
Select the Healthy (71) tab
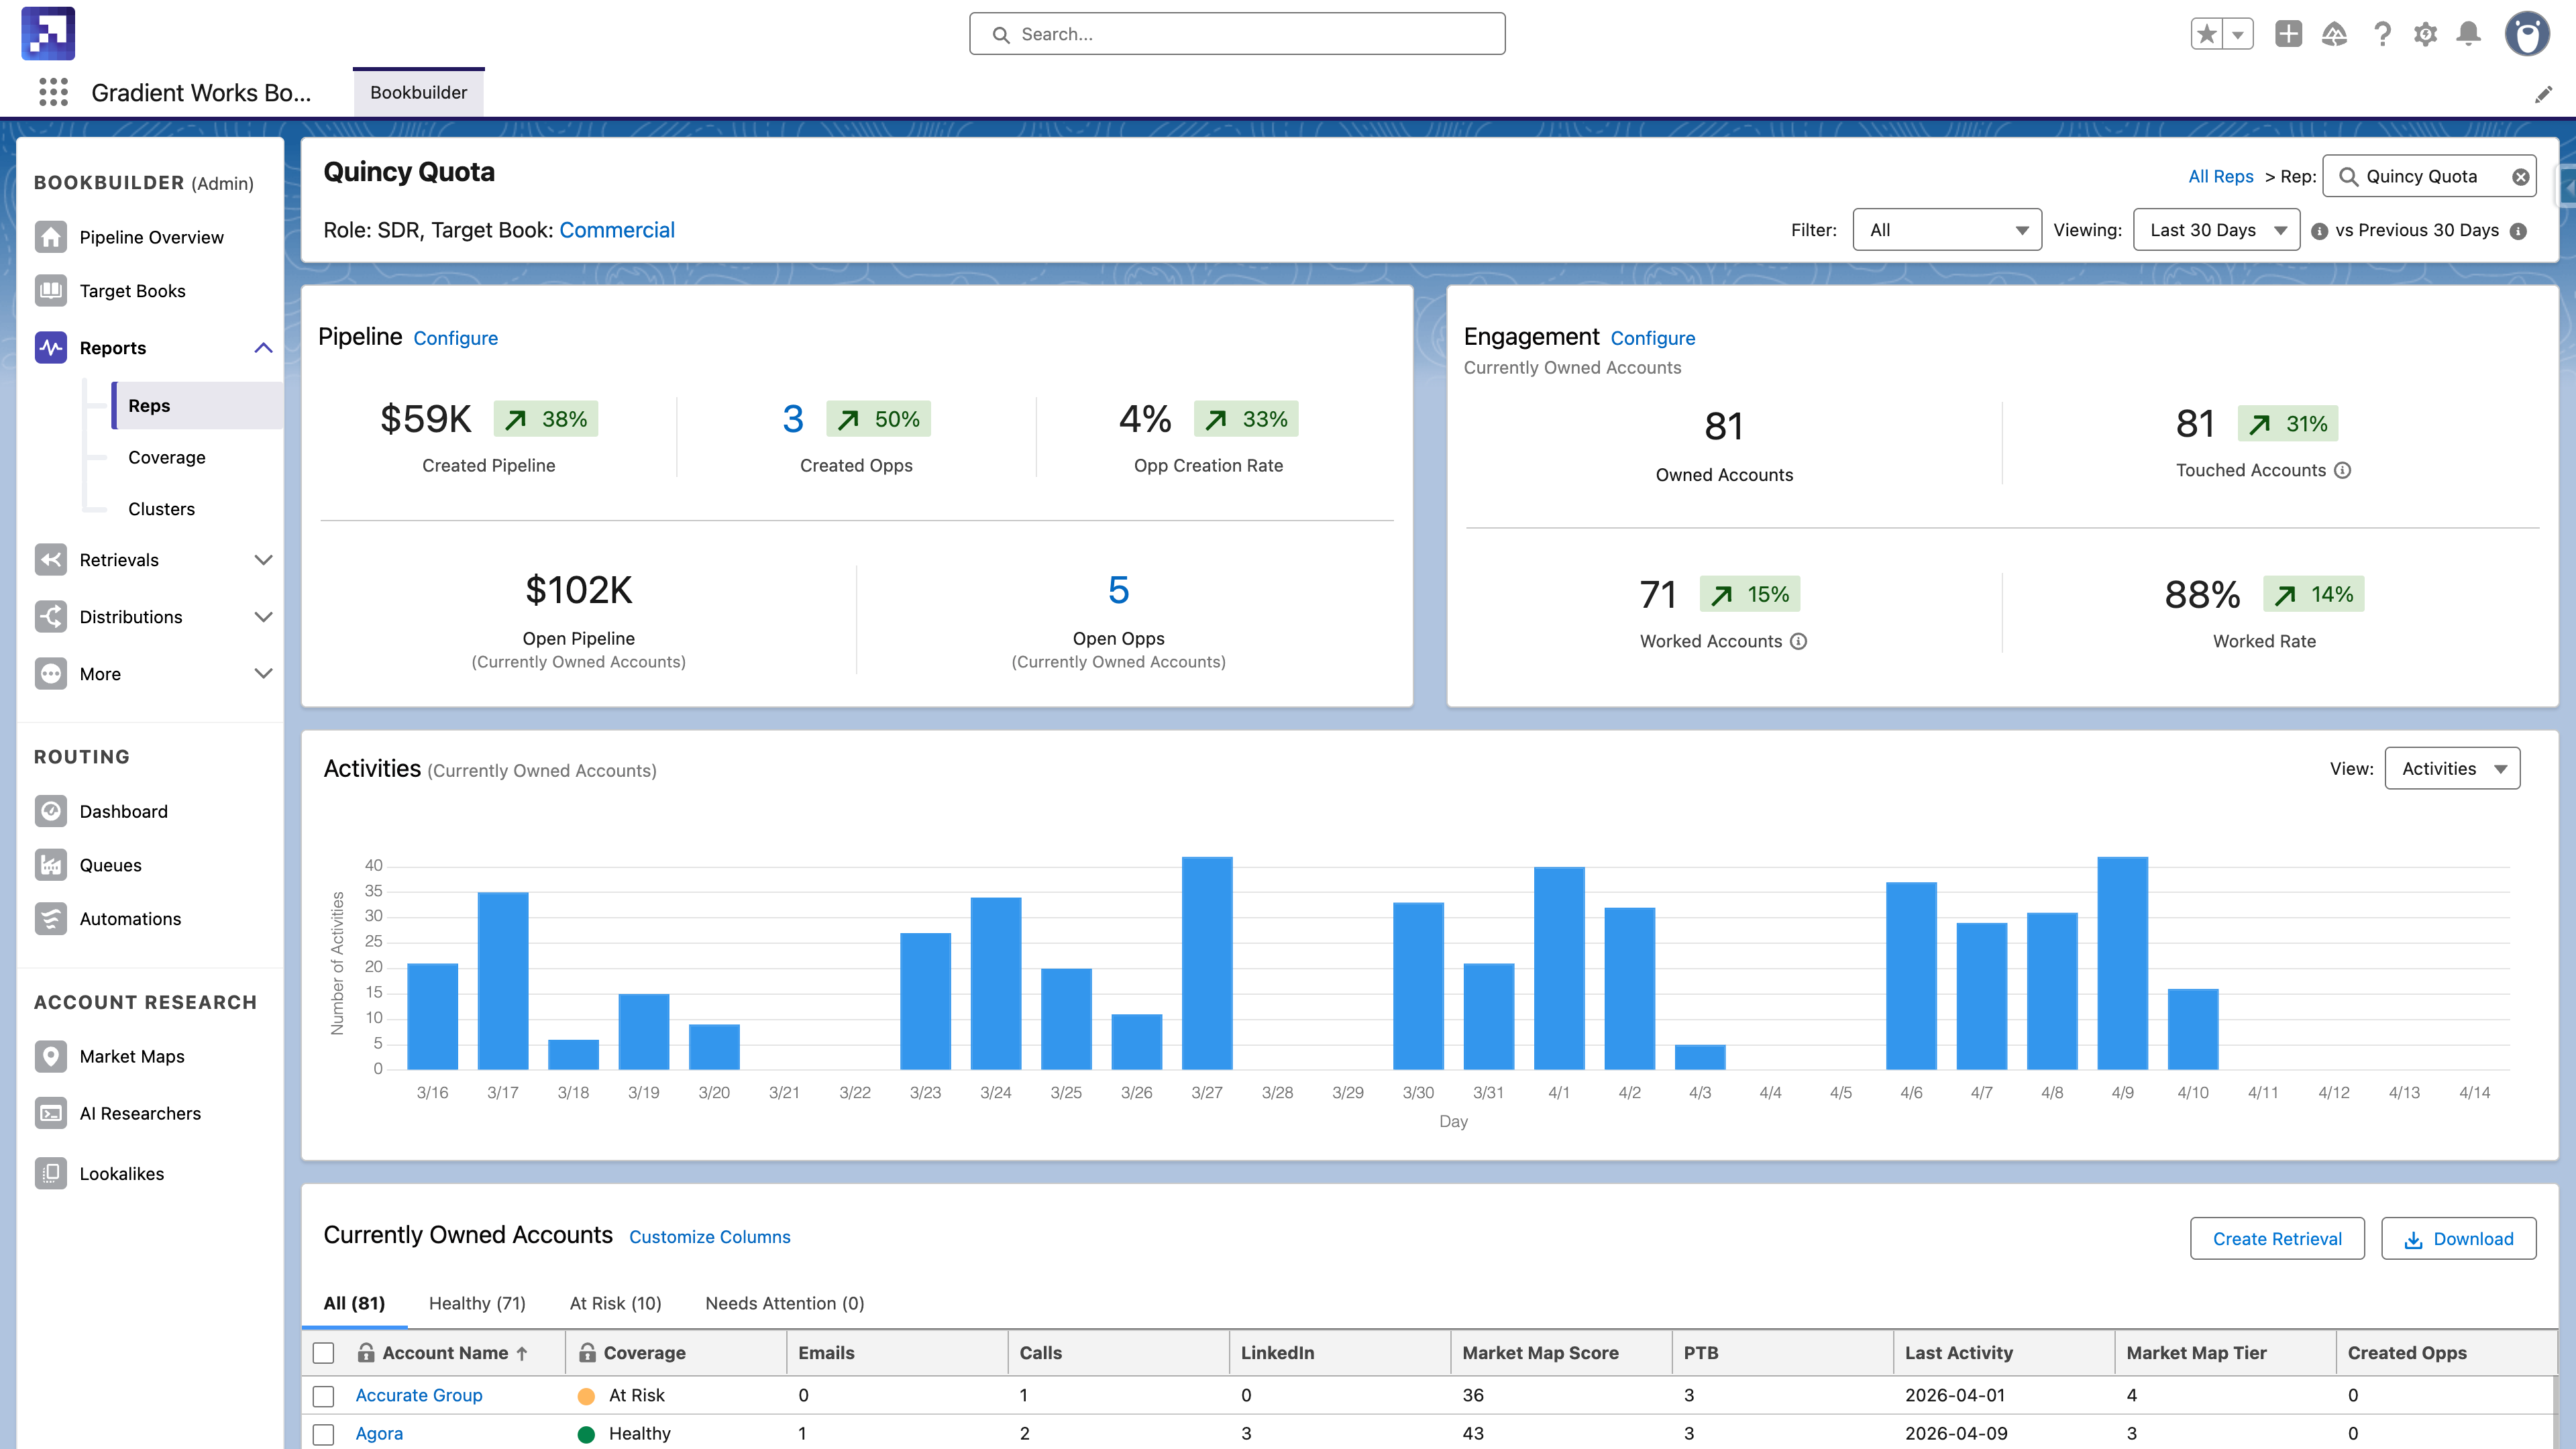click(477, 1303)
